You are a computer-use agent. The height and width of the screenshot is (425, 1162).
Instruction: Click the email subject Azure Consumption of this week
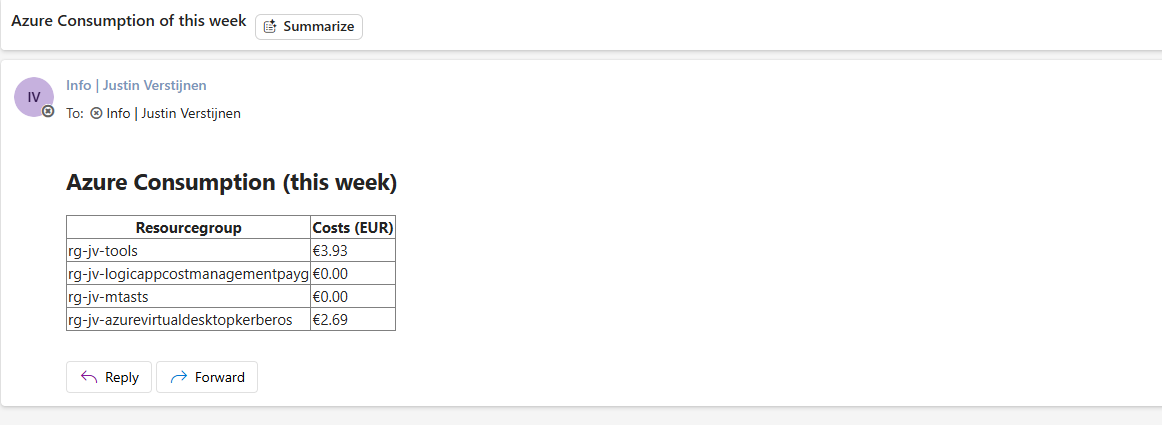click(x=129, y=21)
